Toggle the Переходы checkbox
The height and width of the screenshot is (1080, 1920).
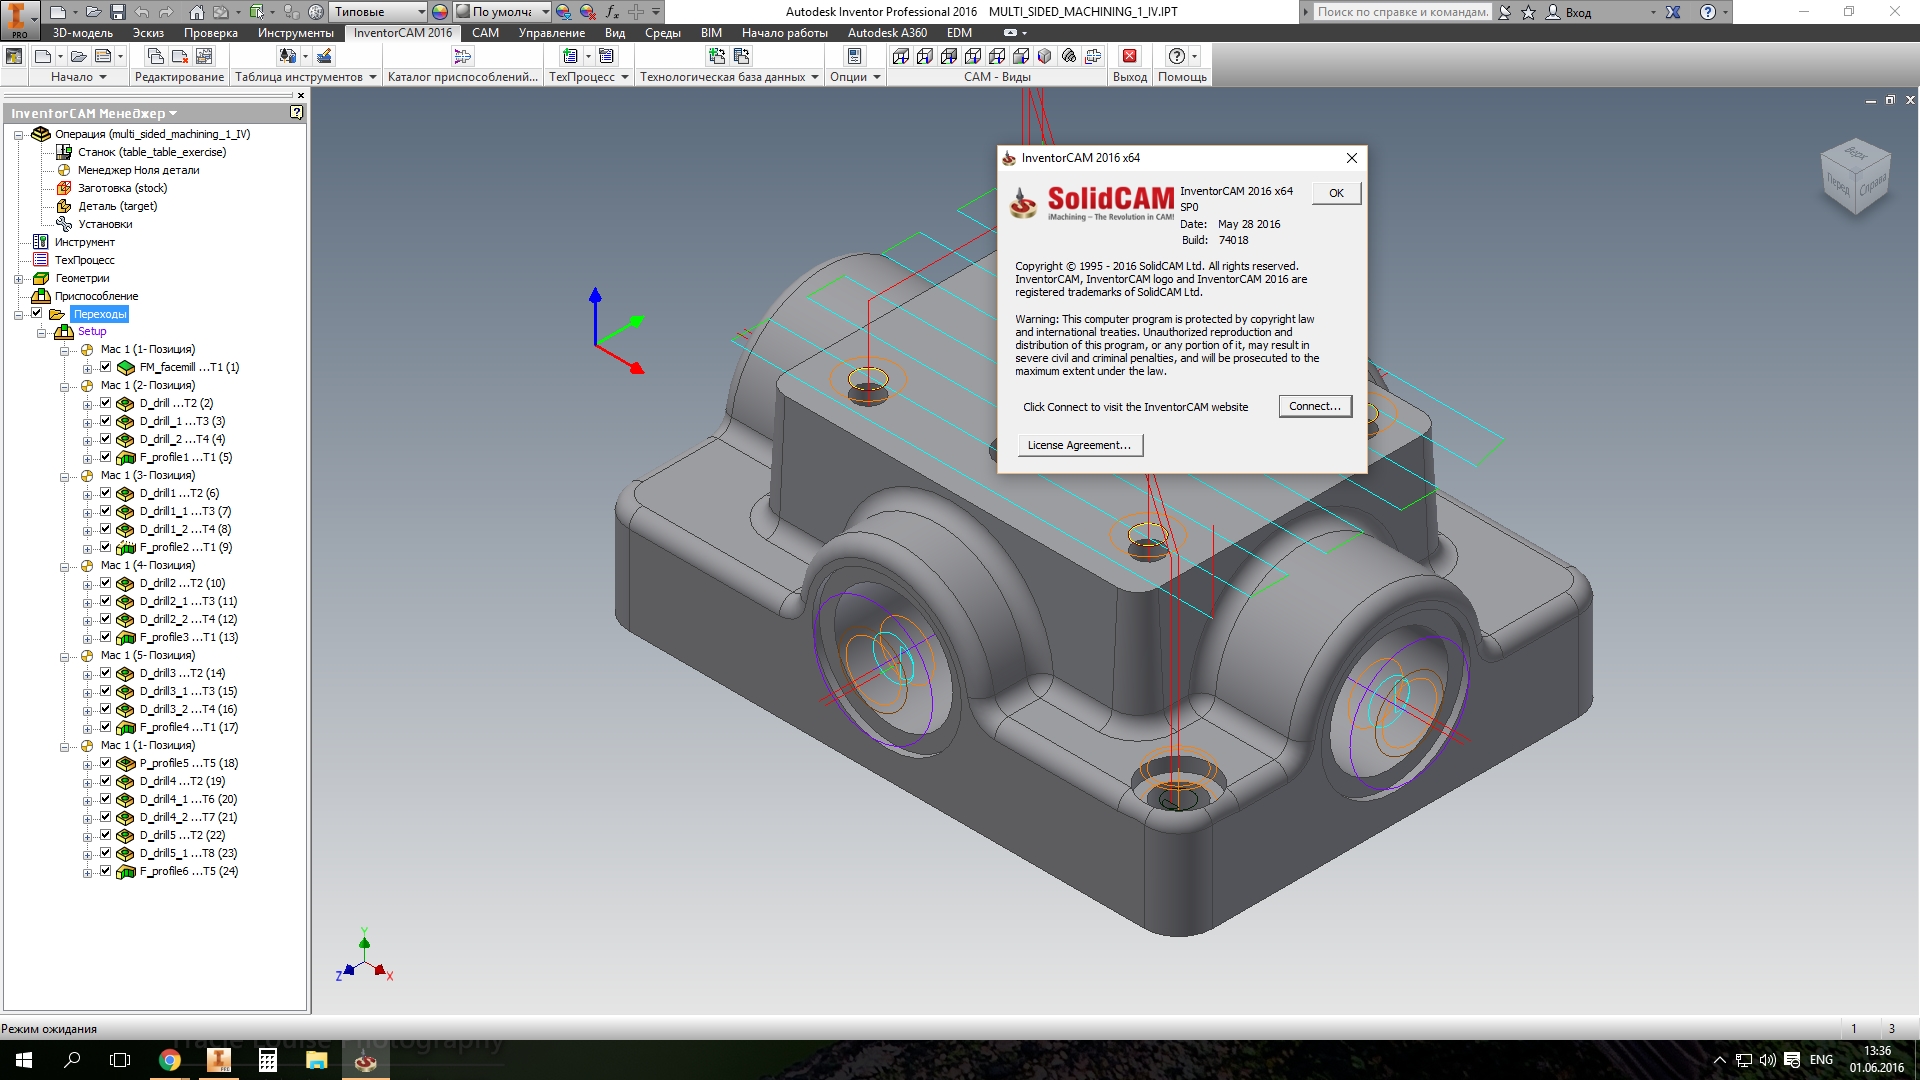tap(37, 313)
